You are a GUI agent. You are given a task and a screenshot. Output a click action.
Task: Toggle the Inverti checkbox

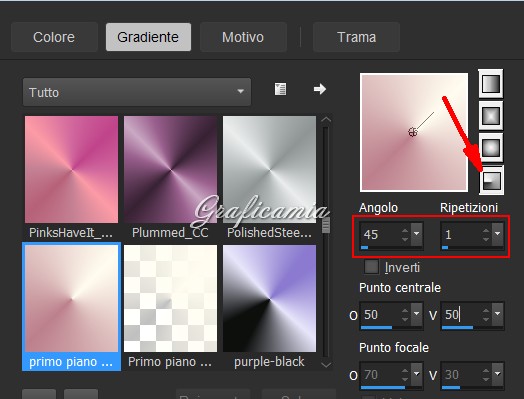(x=371, y=267)
